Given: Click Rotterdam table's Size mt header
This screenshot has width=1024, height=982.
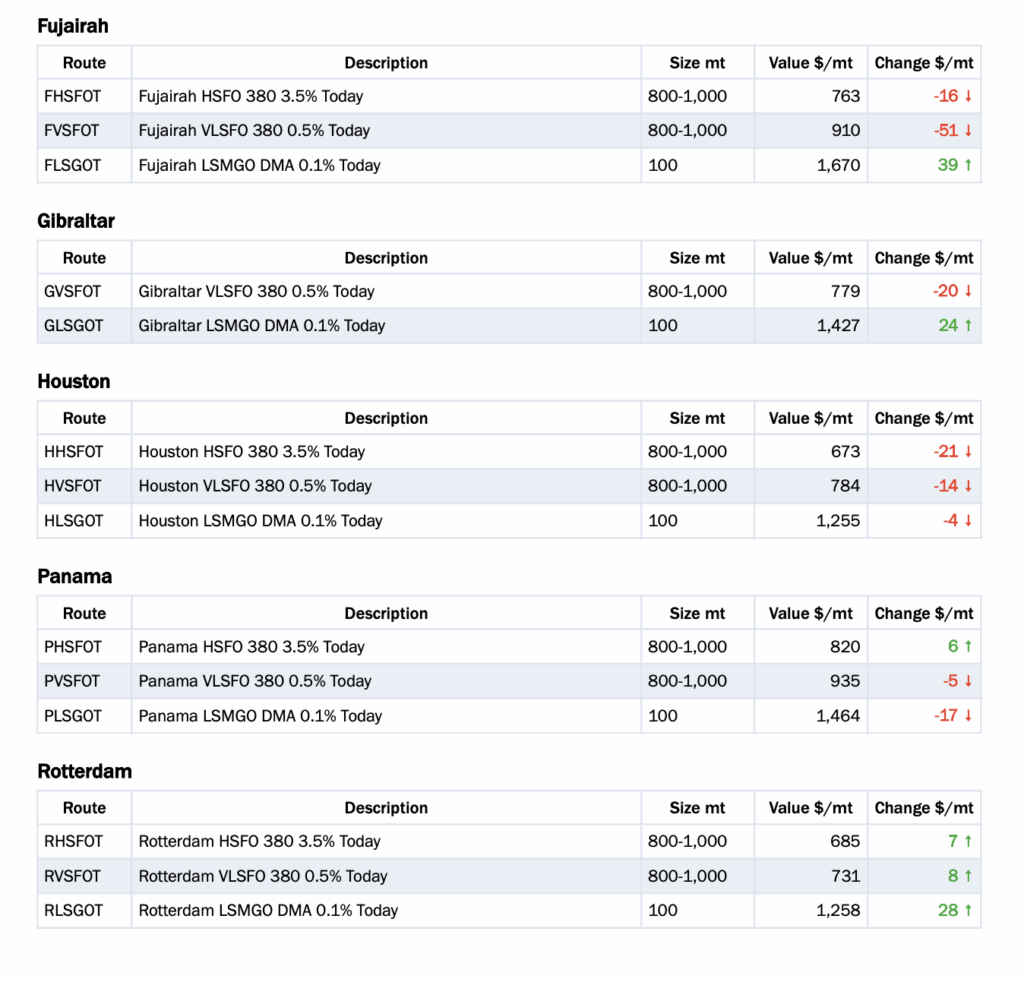Looking at the screenshot, I should pyautogui.click(x=697, y=808).
